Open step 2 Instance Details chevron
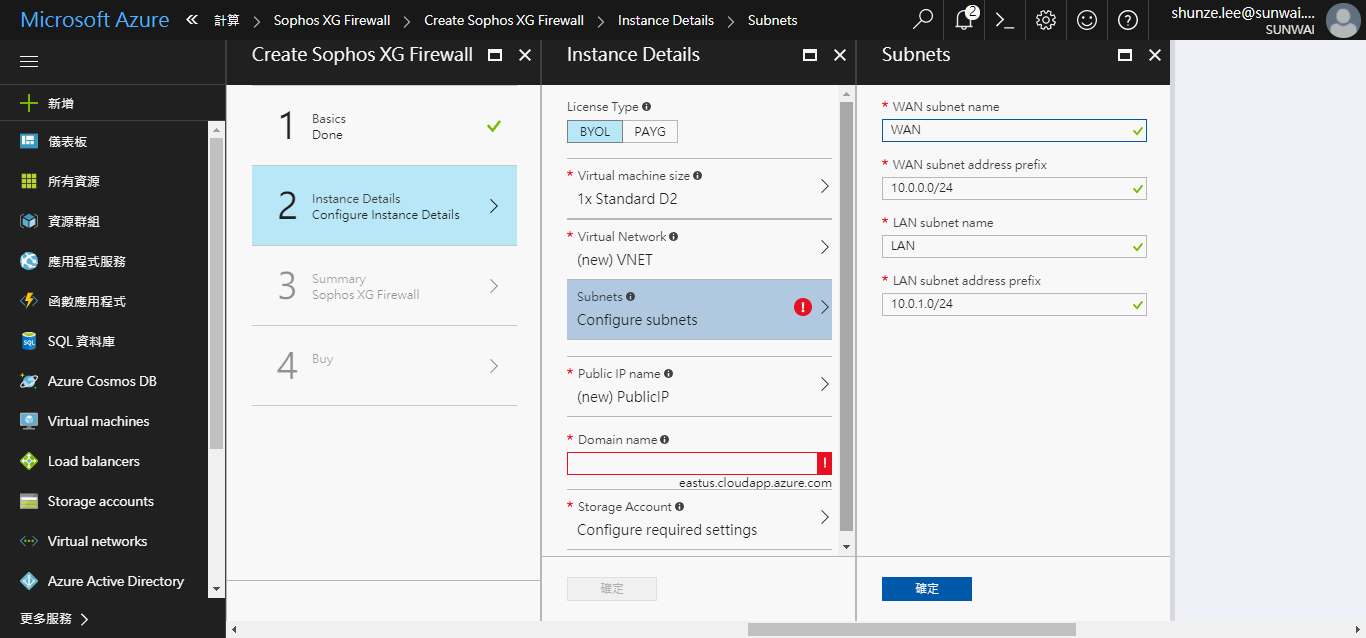The height and width of the screenshot is (638, 1366). tap(494, 206)
